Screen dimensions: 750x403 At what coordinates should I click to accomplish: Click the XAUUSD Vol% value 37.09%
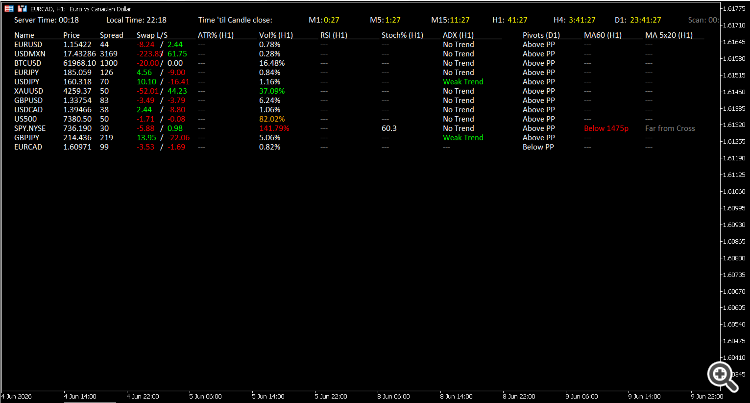pyautogui.click(x=272, y=91)
